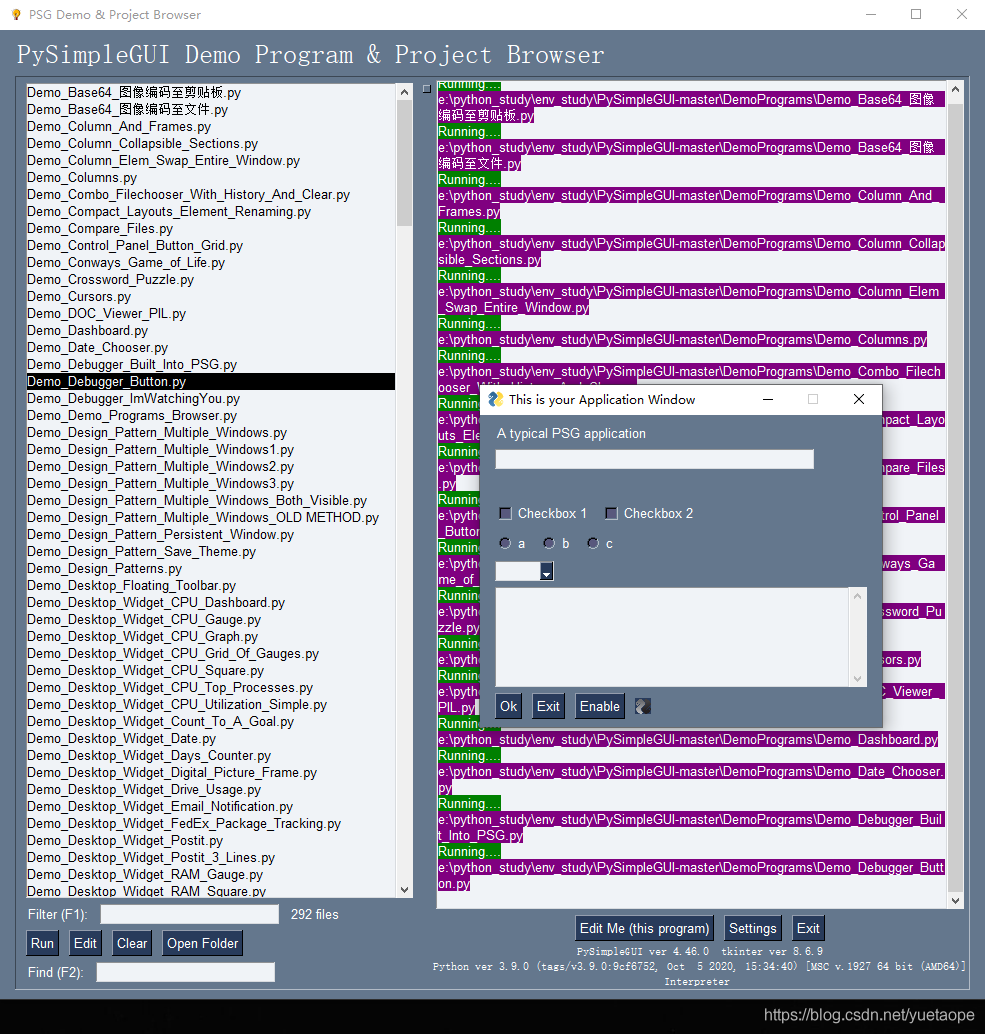
Task: Select Demo_Column_Collapsible_Sections.py
Action: point(211,143)
